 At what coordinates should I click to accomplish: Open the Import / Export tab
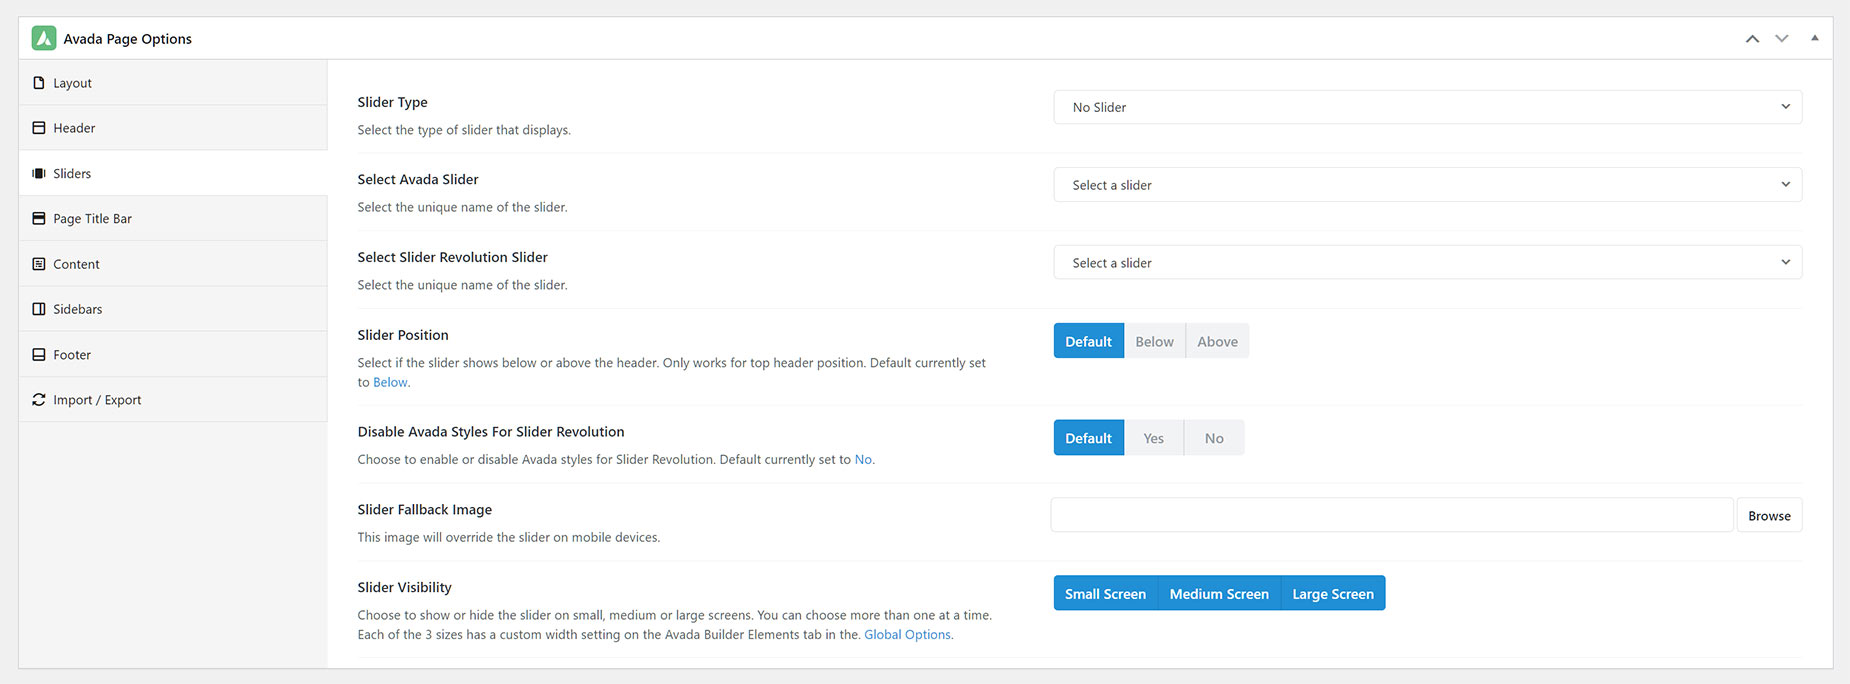tap(173, 400)
